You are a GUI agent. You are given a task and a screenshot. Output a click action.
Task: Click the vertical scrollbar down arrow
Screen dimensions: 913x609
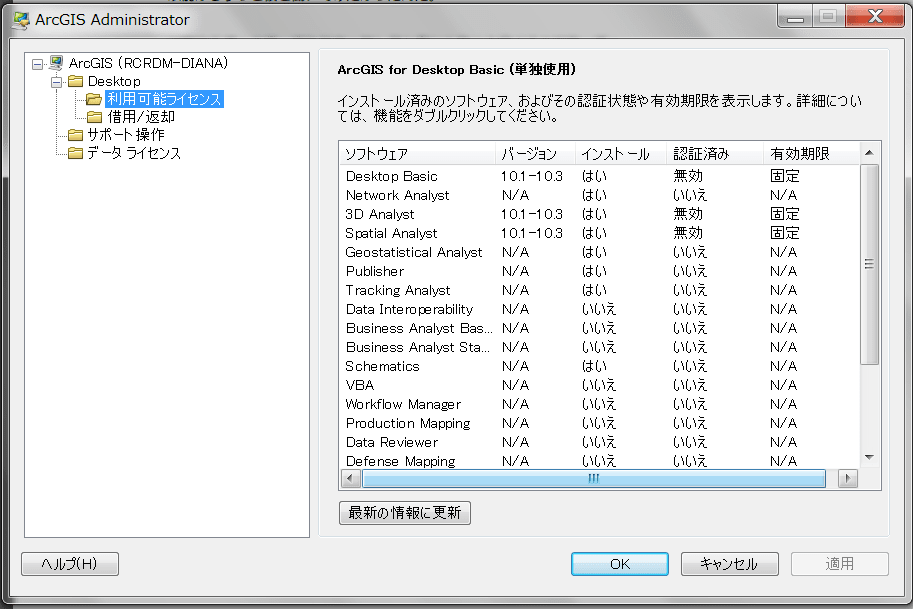tap(869, 458)
